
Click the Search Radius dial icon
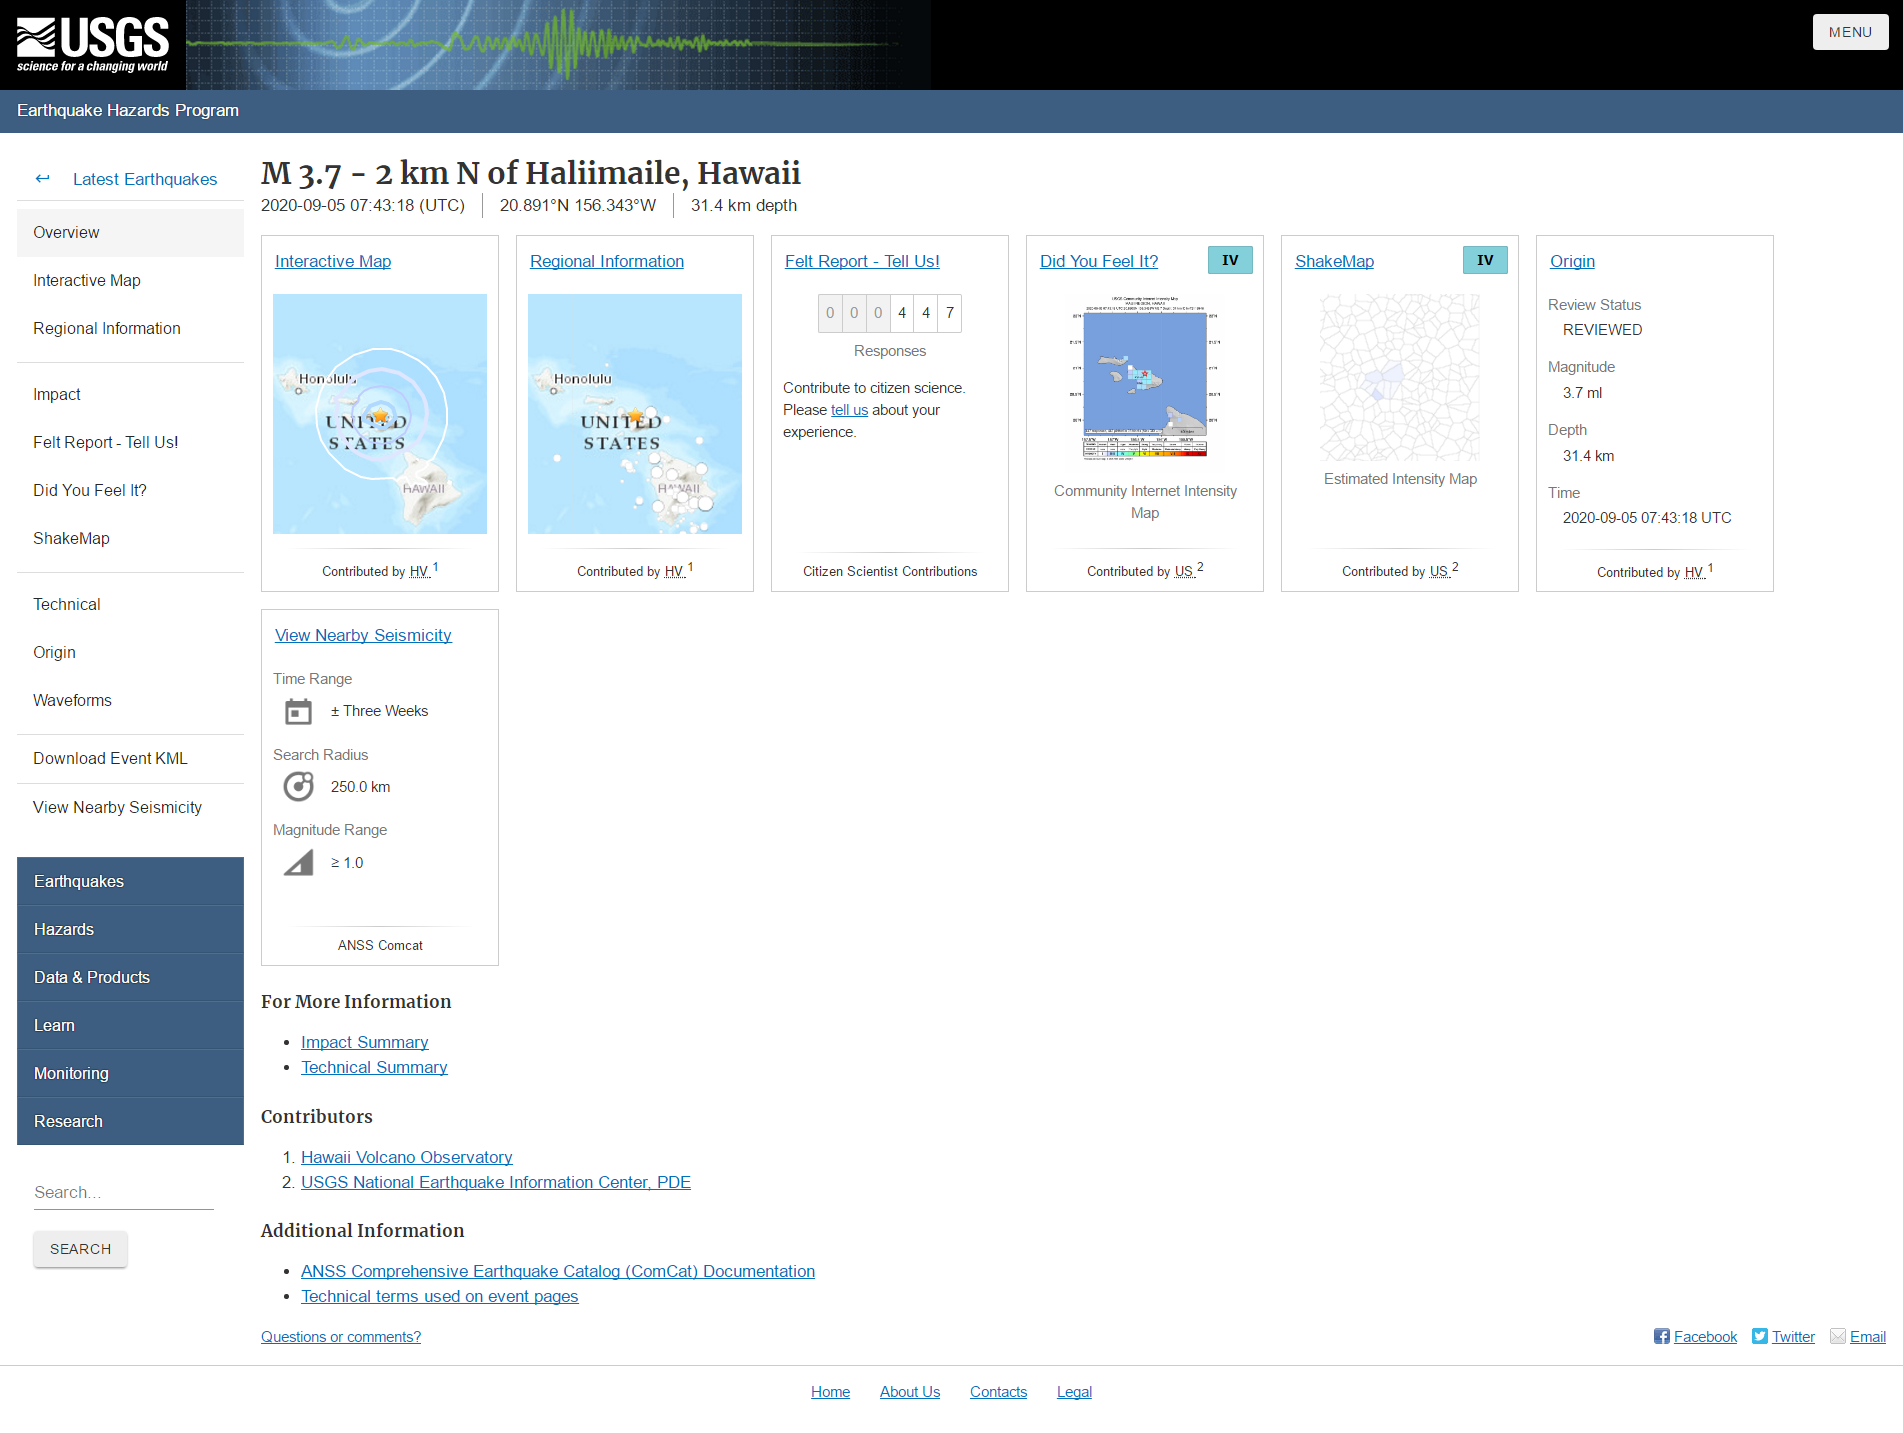pos(297,786)
